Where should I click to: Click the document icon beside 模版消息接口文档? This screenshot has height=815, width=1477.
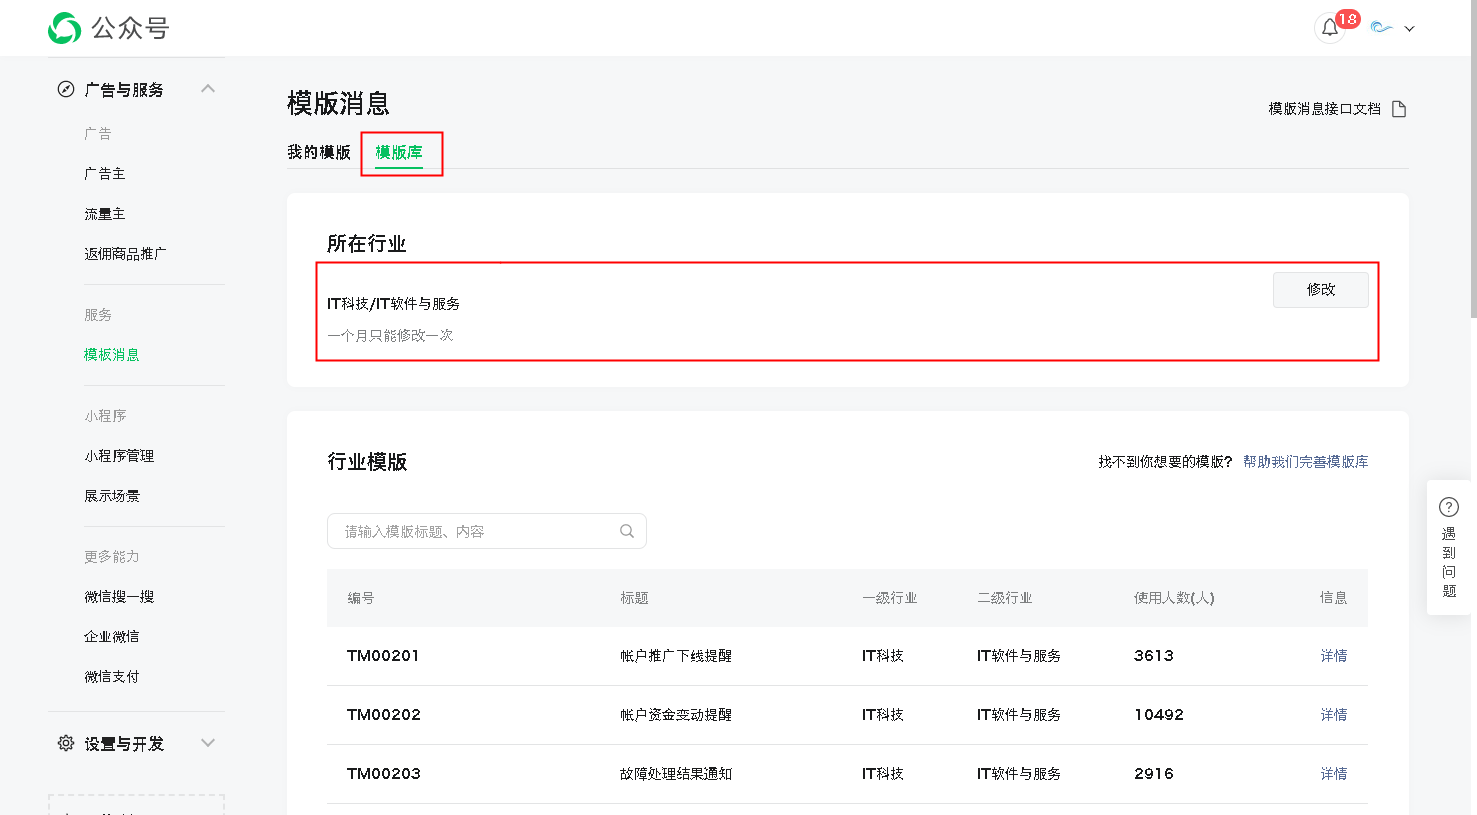coord(1399,109)
